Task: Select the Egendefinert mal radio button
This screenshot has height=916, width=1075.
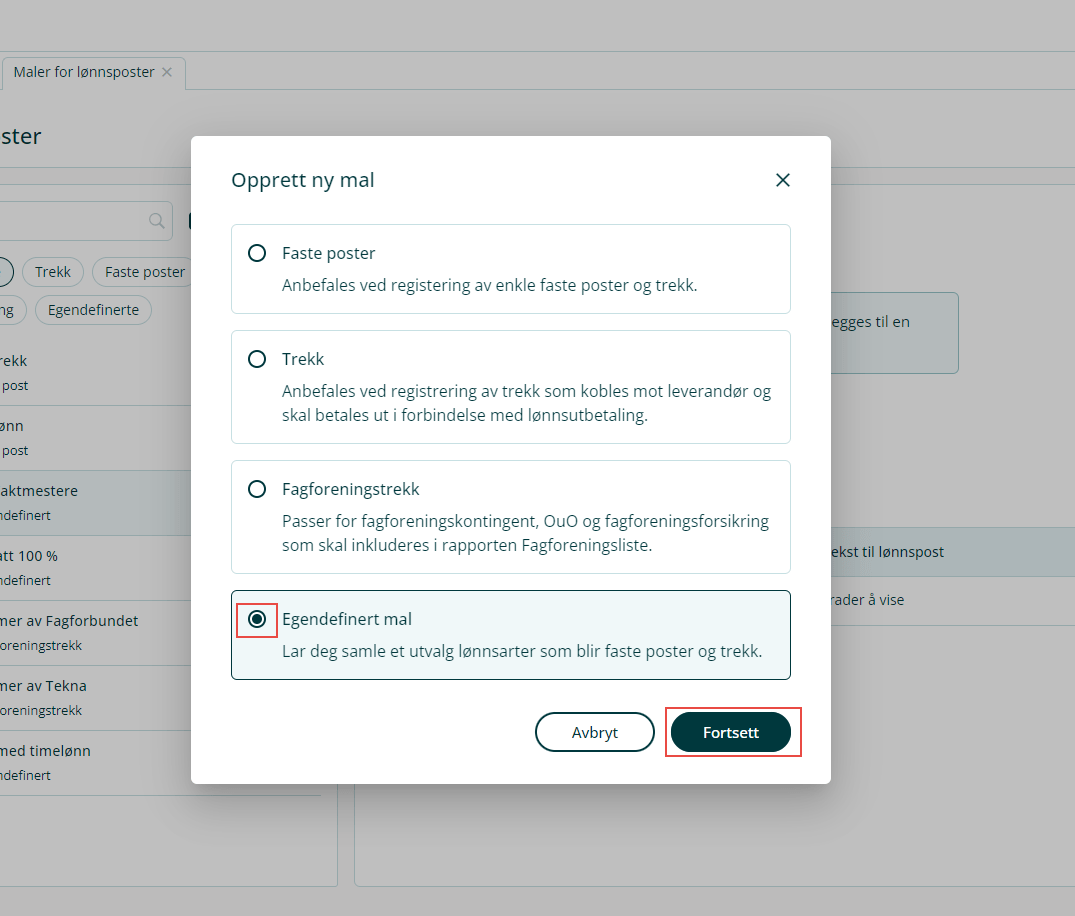Action: coord(257,619)
